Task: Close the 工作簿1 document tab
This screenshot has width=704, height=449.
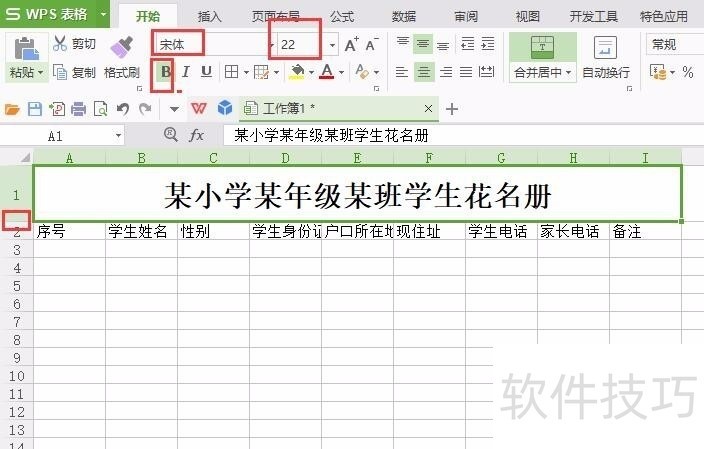Action: (x=428, y=109)
